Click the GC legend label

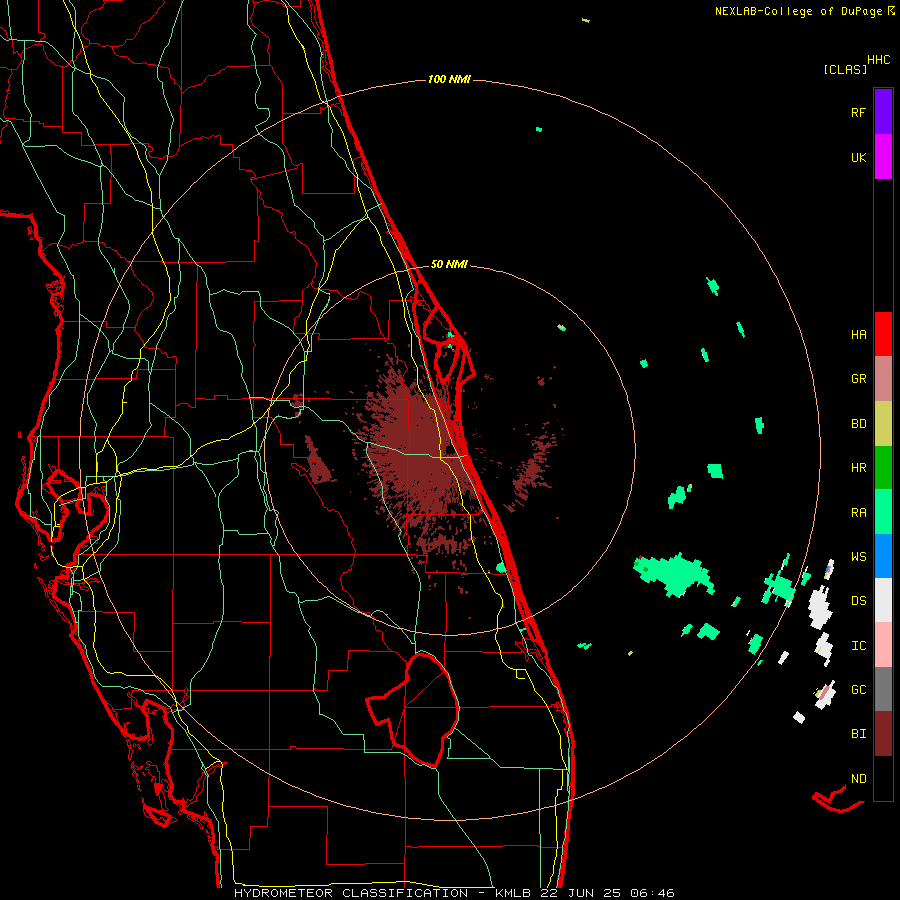(x=858, y=690)
